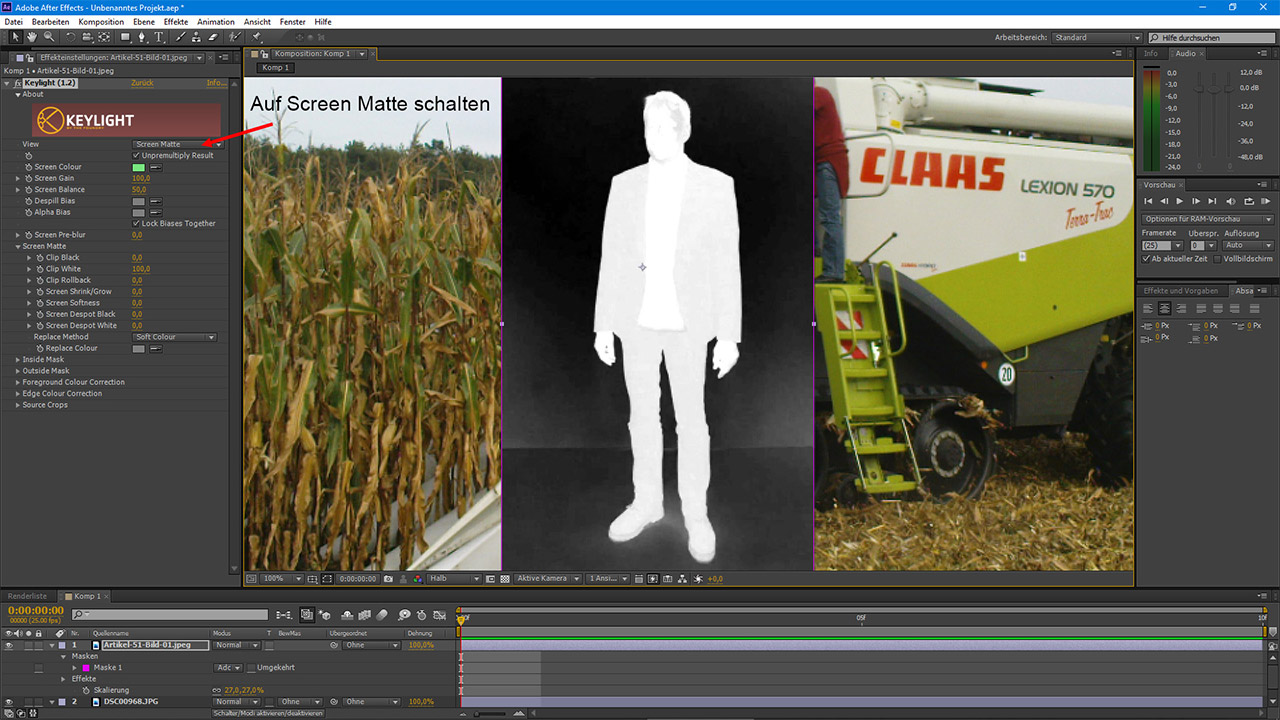Hide the Artikel-51-Bild-01.jpeg layer
Viewport: 1280px width, 720px height.
point(8,645)
